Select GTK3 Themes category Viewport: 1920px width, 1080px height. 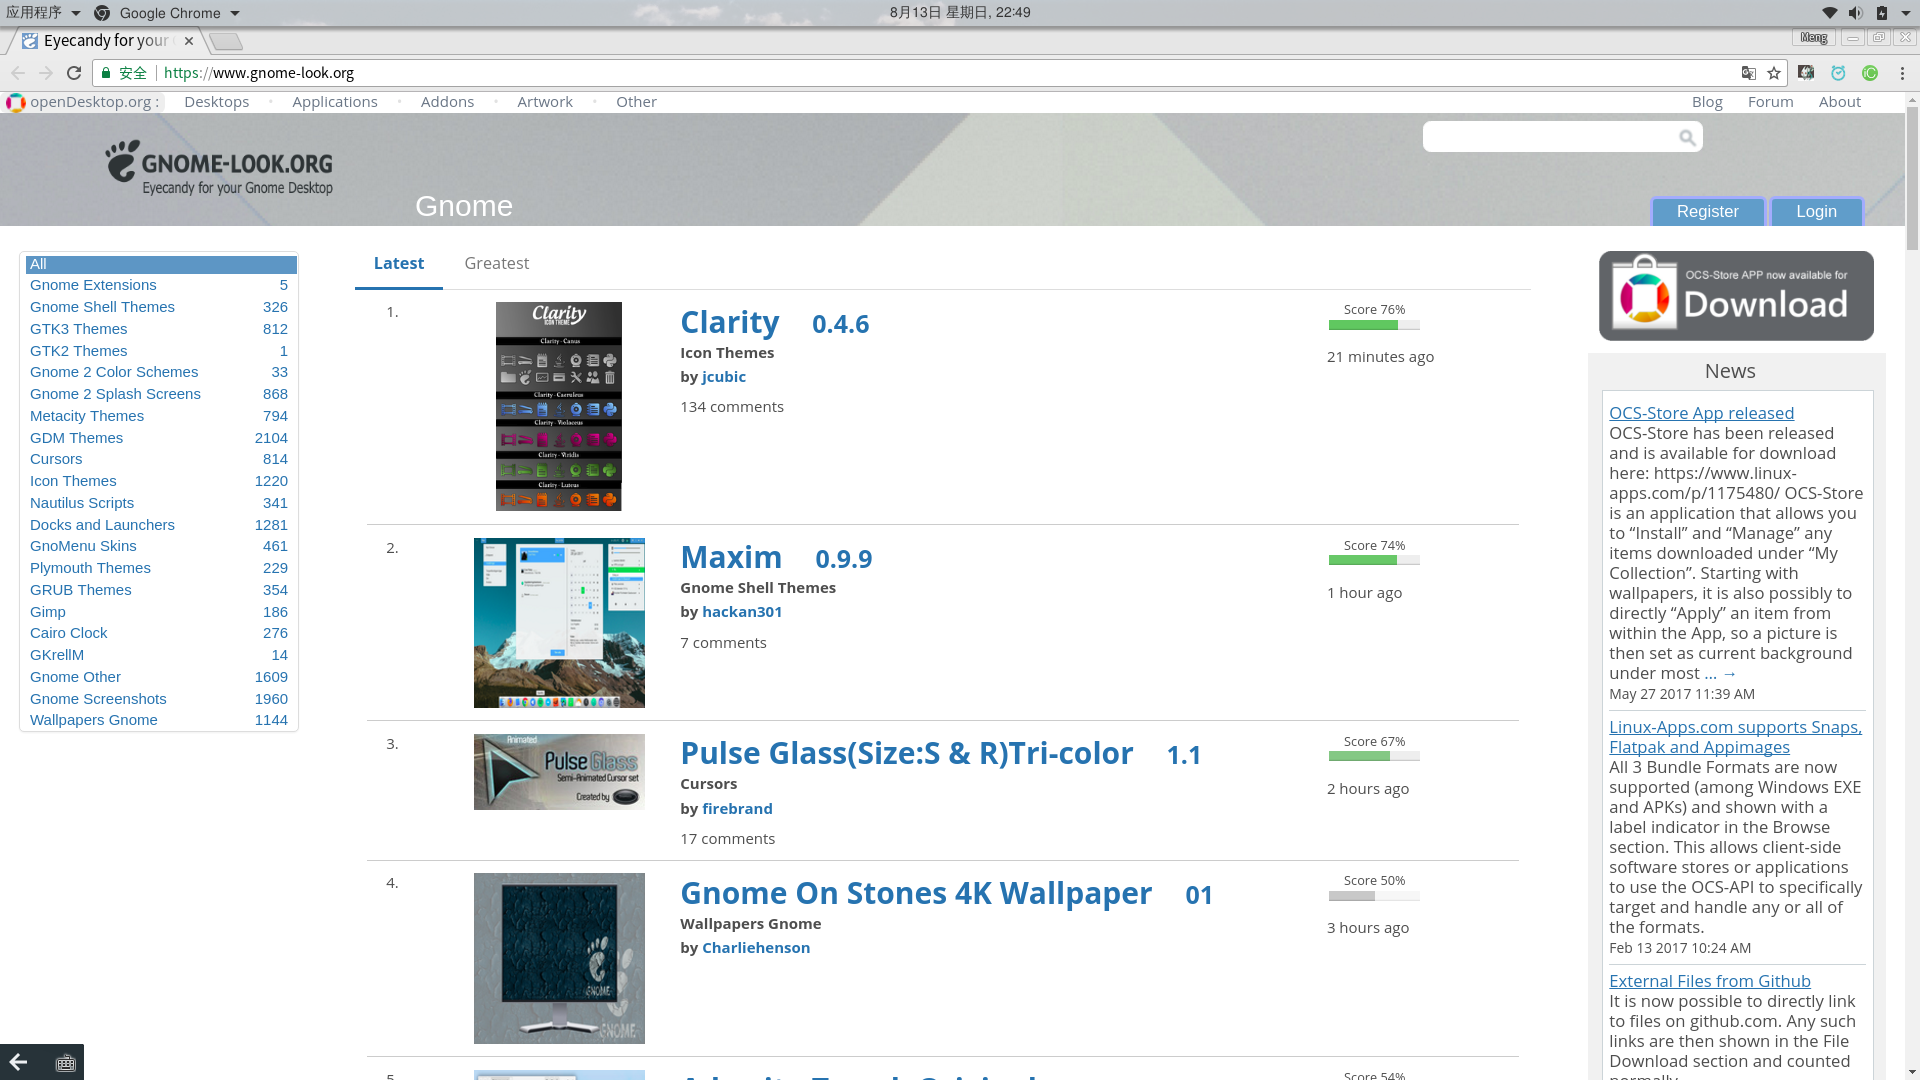tap(78, 329)
